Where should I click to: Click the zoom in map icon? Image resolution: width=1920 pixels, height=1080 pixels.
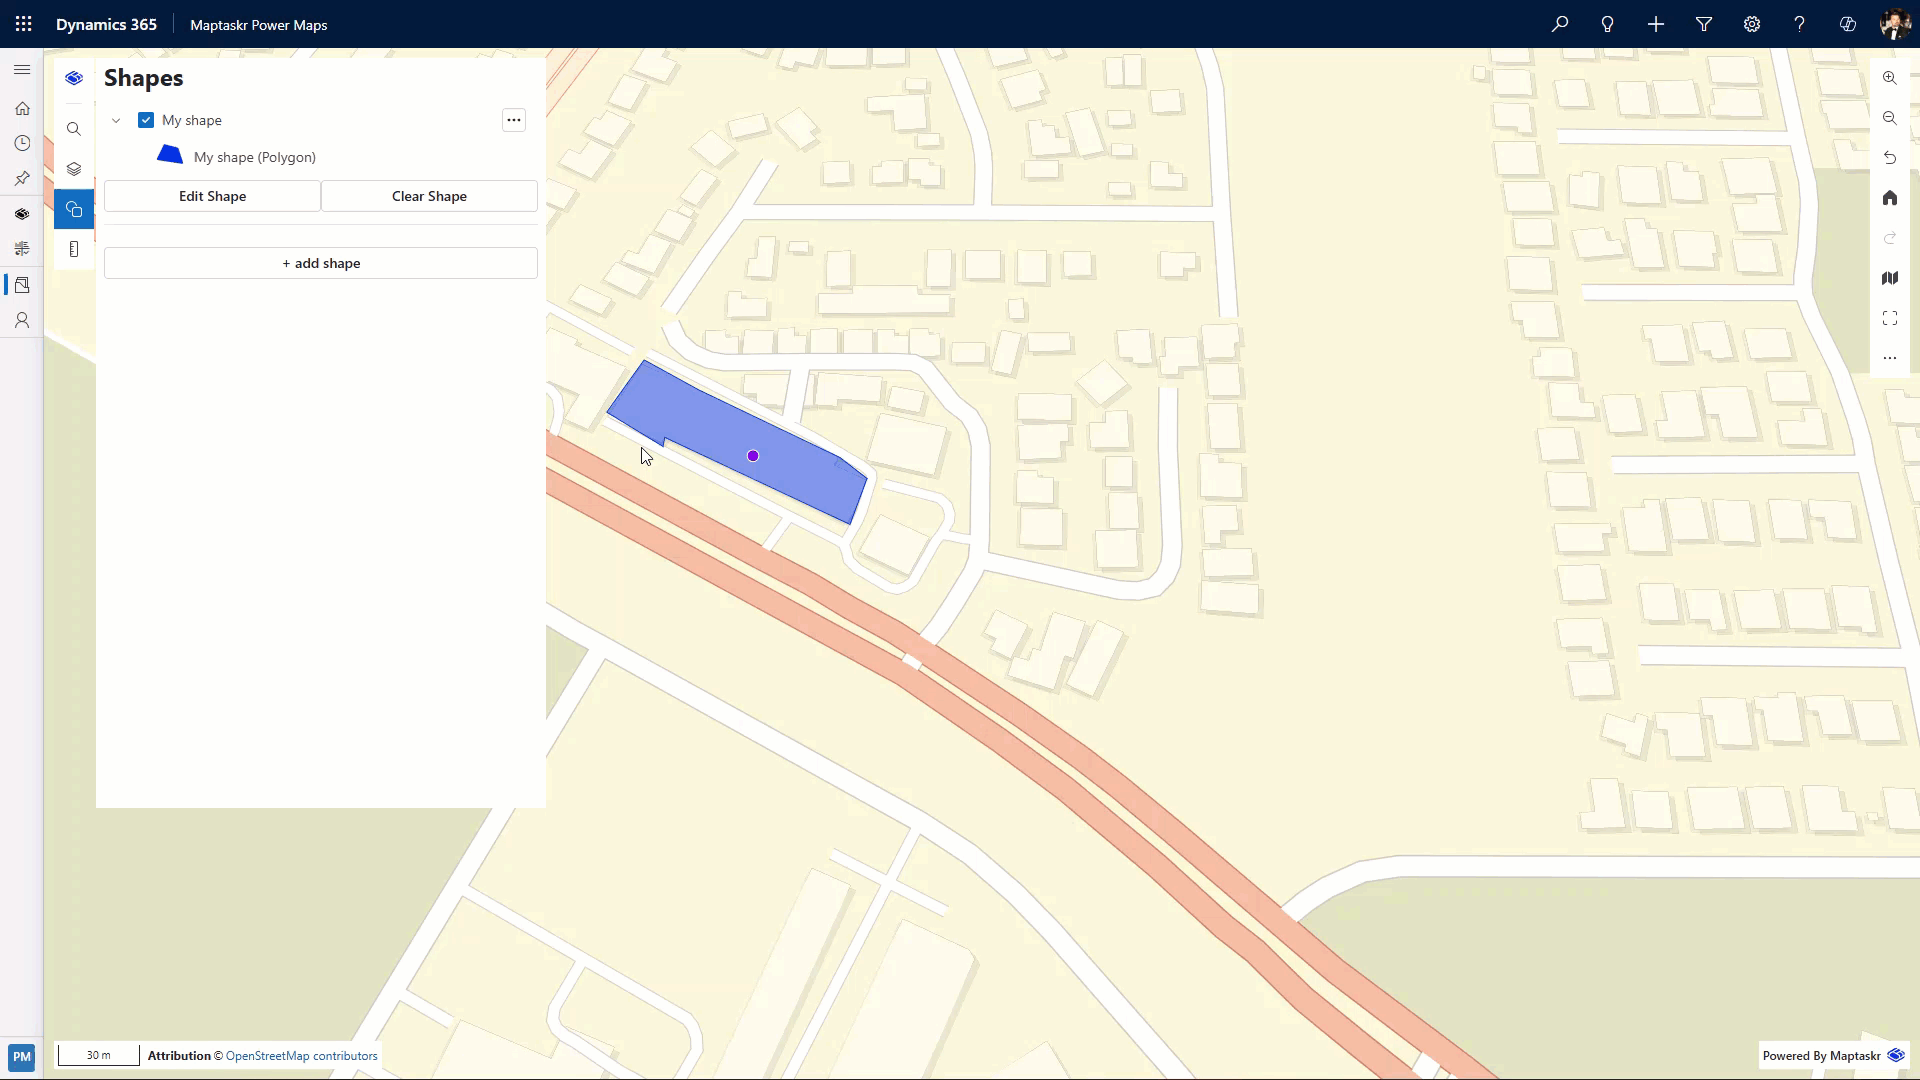1889,78
